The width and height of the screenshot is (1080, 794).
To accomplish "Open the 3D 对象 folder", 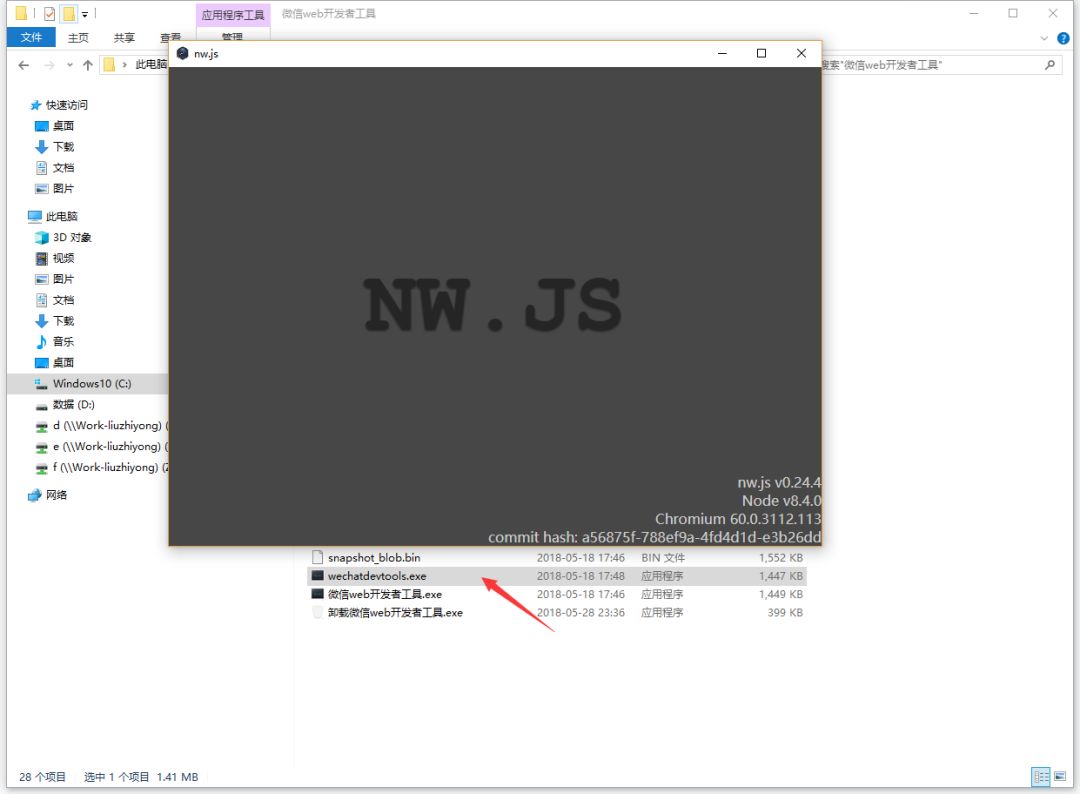I will click(x=63, y=237).
